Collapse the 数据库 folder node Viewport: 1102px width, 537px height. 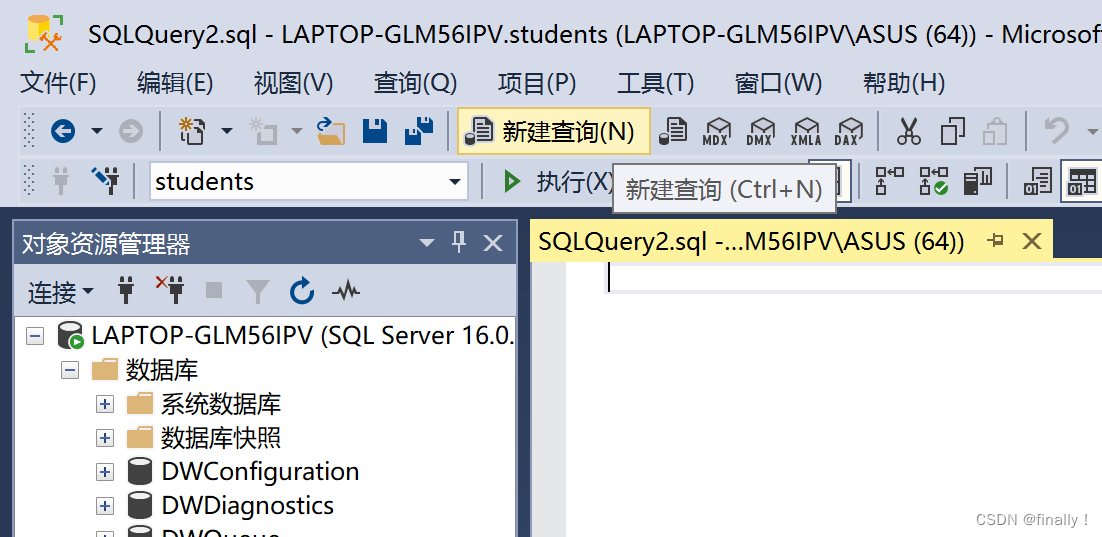70,370
